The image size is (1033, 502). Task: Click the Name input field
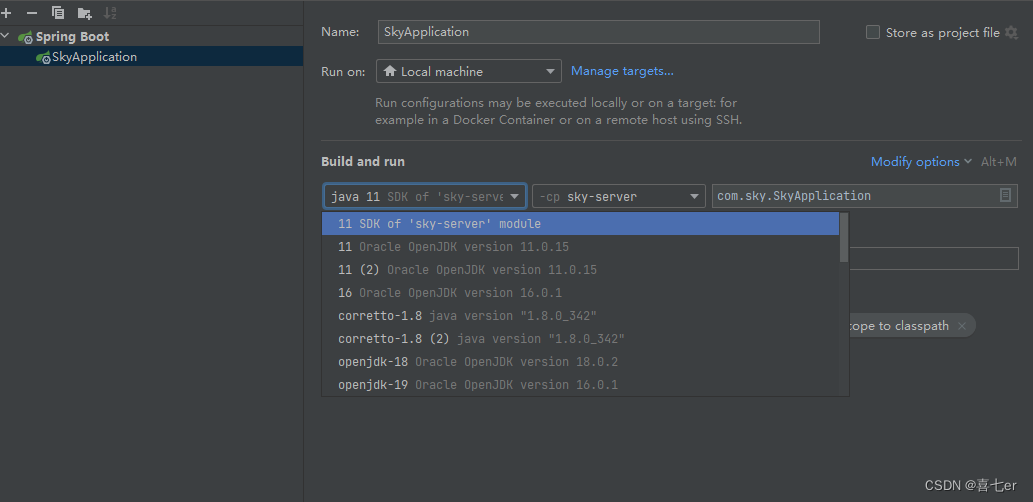pyautogui.click(x=598, y=32)
